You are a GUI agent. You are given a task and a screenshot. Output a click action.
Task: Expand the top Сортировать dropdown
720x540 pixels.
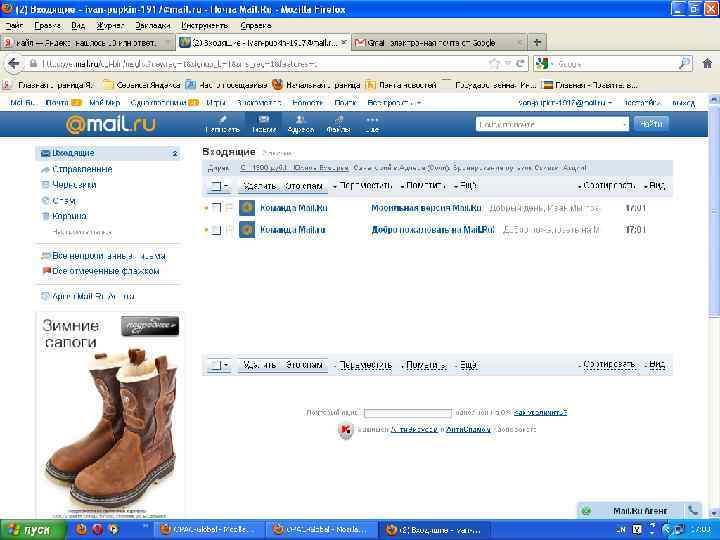[x=607, y=186]
